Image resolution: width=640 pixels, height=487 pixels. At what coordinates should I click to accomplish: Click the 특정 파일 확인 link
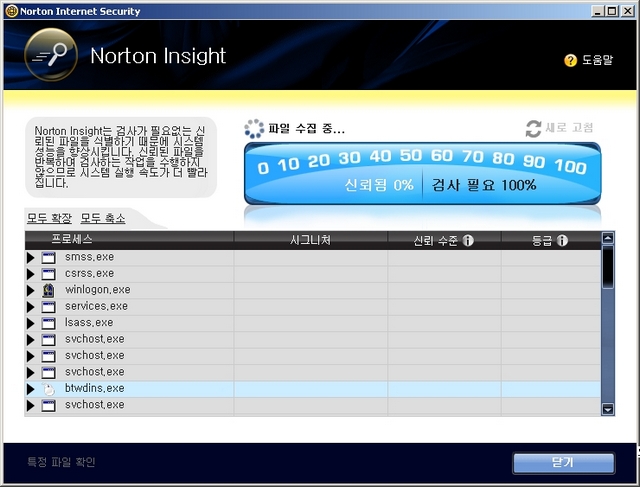61,462
